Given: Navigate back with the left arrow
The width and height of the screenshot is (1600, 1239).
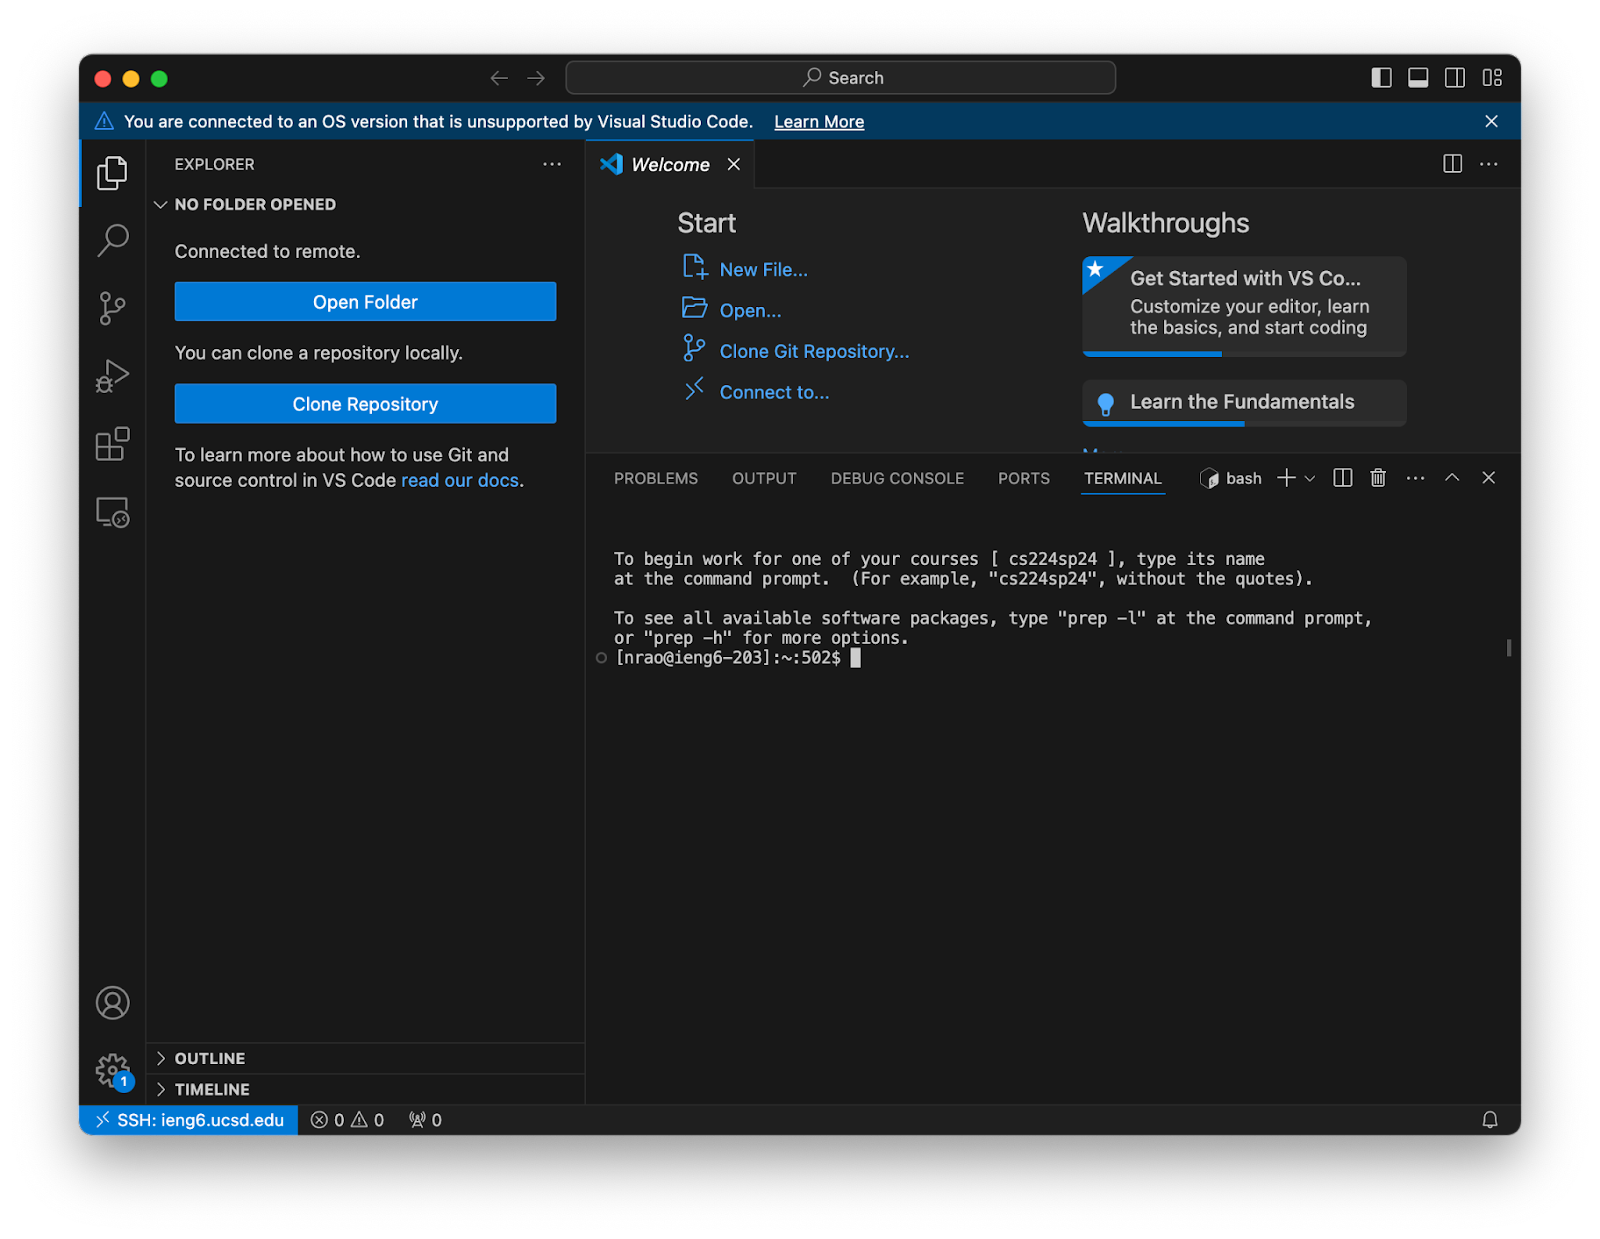Looking at the screenshot, I should click(499, 78).
